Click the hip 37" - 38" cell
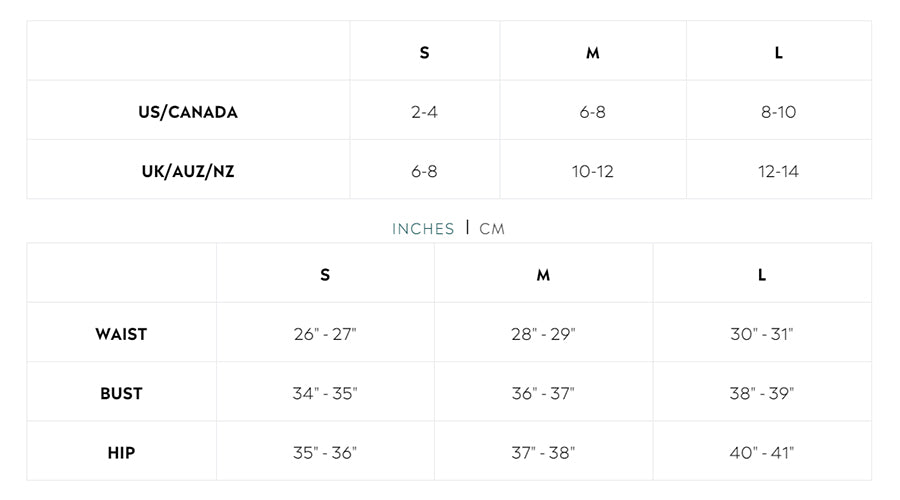The image size is (900, 500). tap(543, 452)
